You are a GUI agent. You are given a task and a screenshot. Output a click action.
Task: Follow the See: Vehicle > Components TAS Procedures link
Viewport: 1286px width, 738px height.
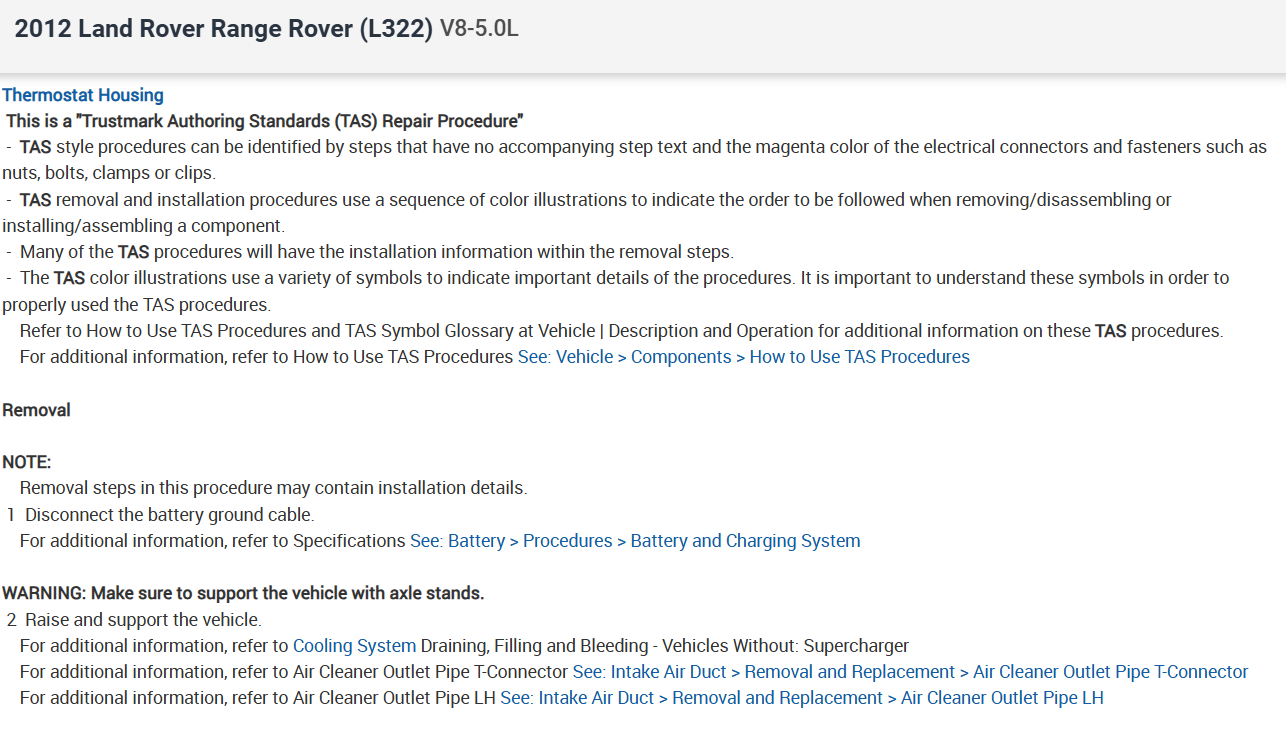(743, 357)
